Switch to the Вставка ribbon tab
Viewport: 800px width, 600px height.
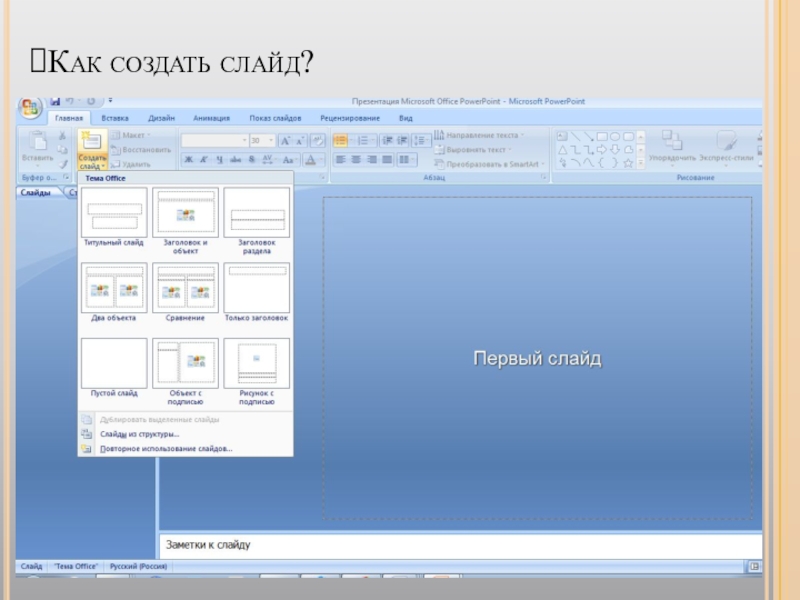(x=114, y=118)
